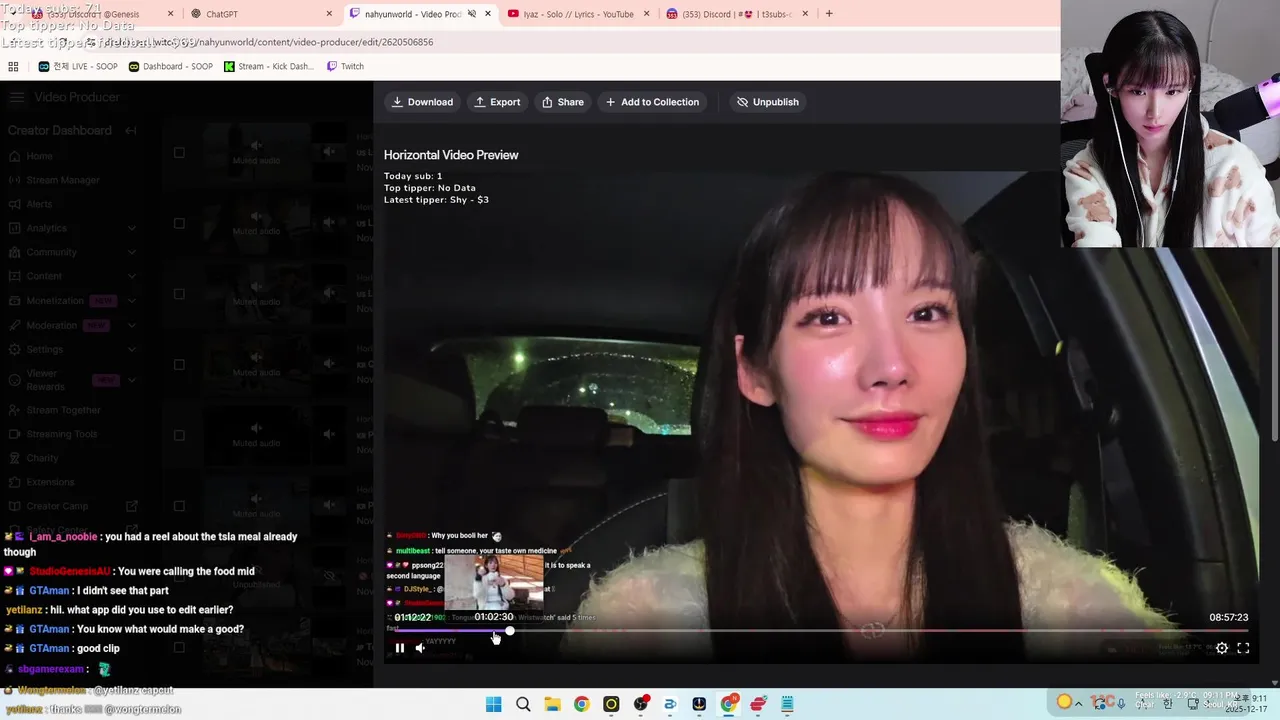The image size is (1280, 720).
Task: Show hidden system tray icons
Action: coord(1078,704)
